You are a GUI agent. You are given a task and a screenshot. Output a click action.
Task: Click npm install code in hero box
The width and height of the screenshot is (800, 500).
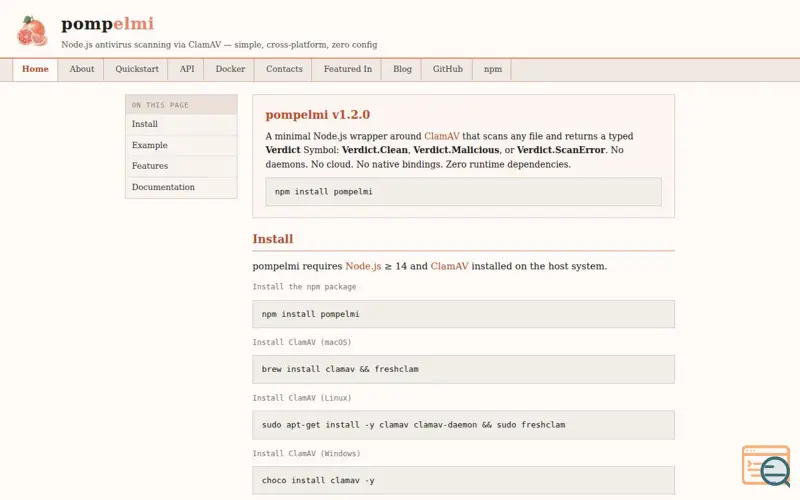pos(463,192)
